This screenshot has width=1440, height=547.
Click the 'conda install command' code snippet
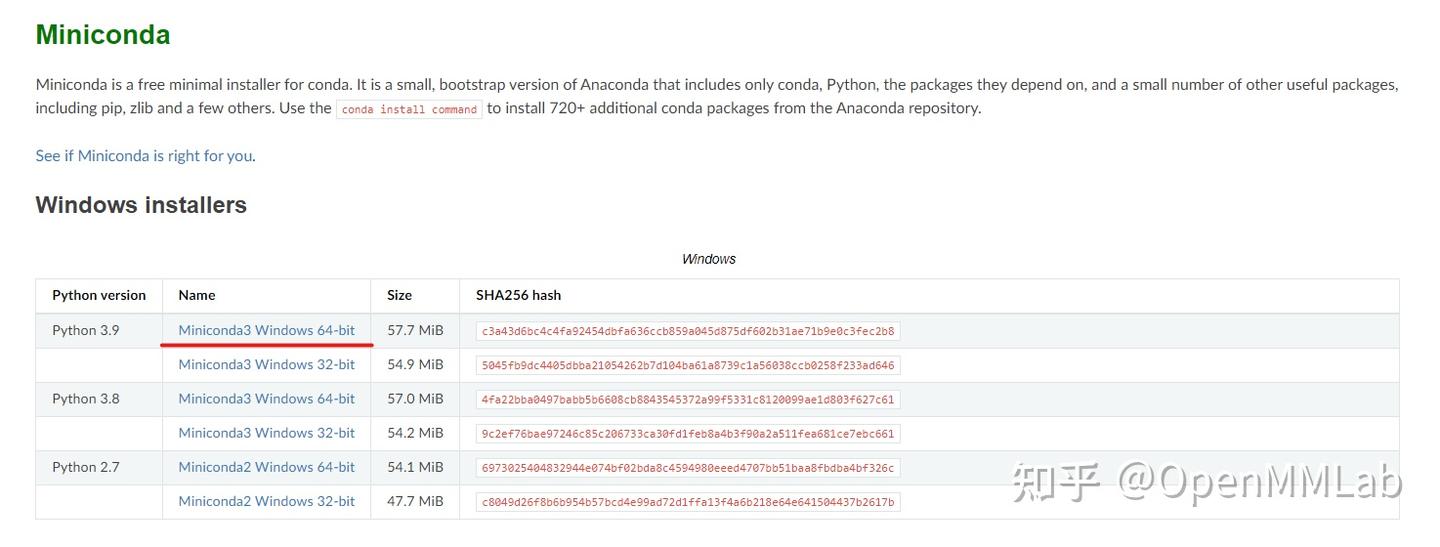[x=409, y=109]
